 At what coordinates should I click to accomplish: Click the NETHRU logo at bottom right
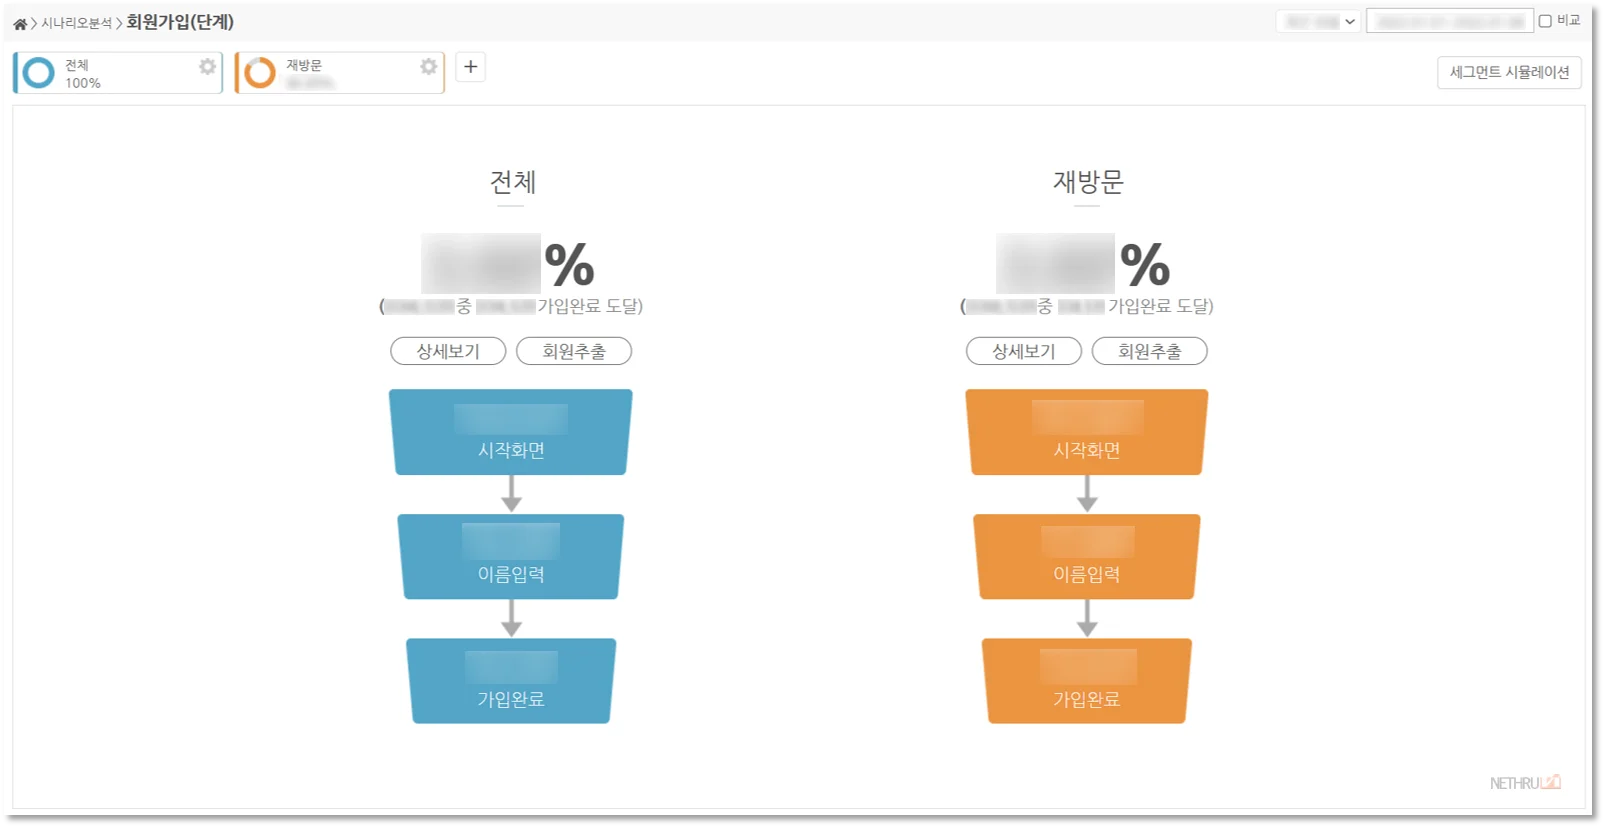[x=1524, y=783]
